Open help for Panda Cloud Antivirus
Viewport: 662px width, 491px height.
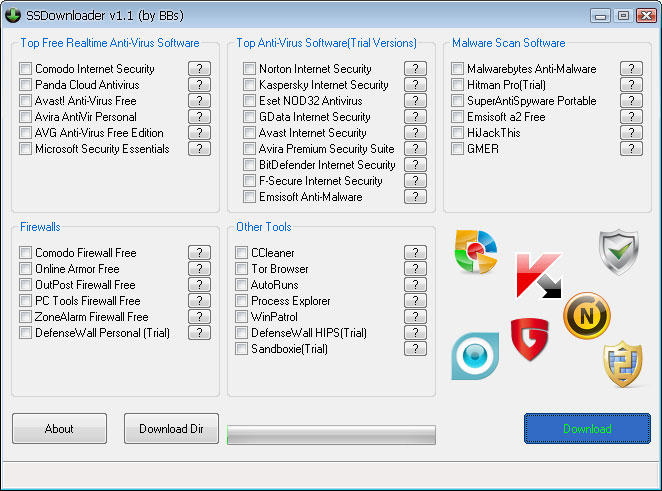click(x=199, y=84)
